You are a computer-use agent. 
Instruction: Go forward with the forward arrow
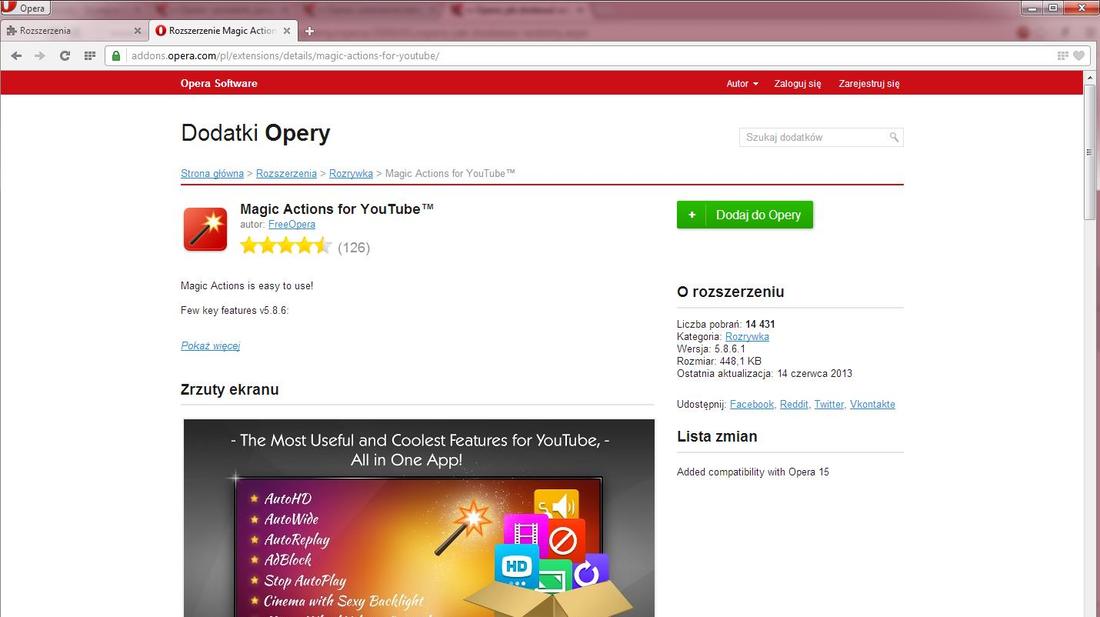(40, 55)
